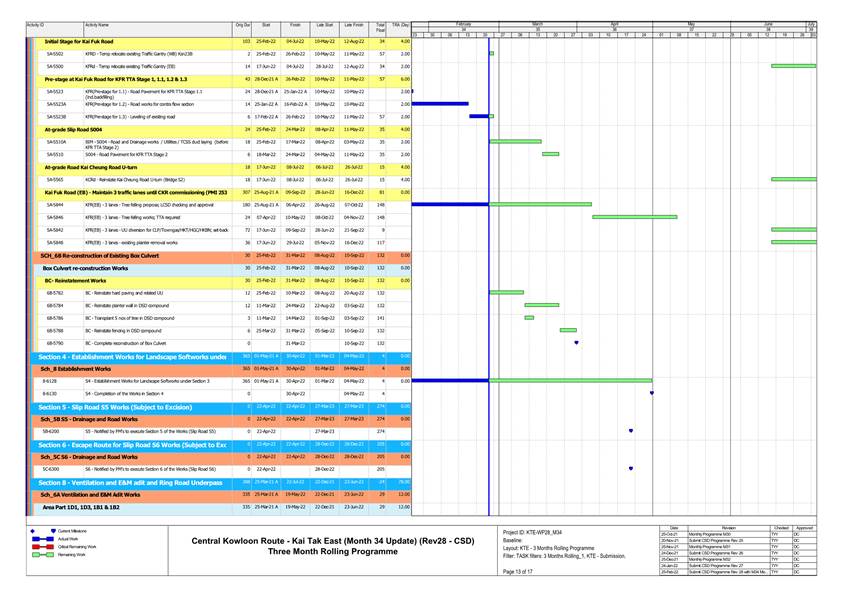Image resolution: width=866 pixels, height=613 pixels.
Task: Select the April month header in timescale
Action: point(614,22)
